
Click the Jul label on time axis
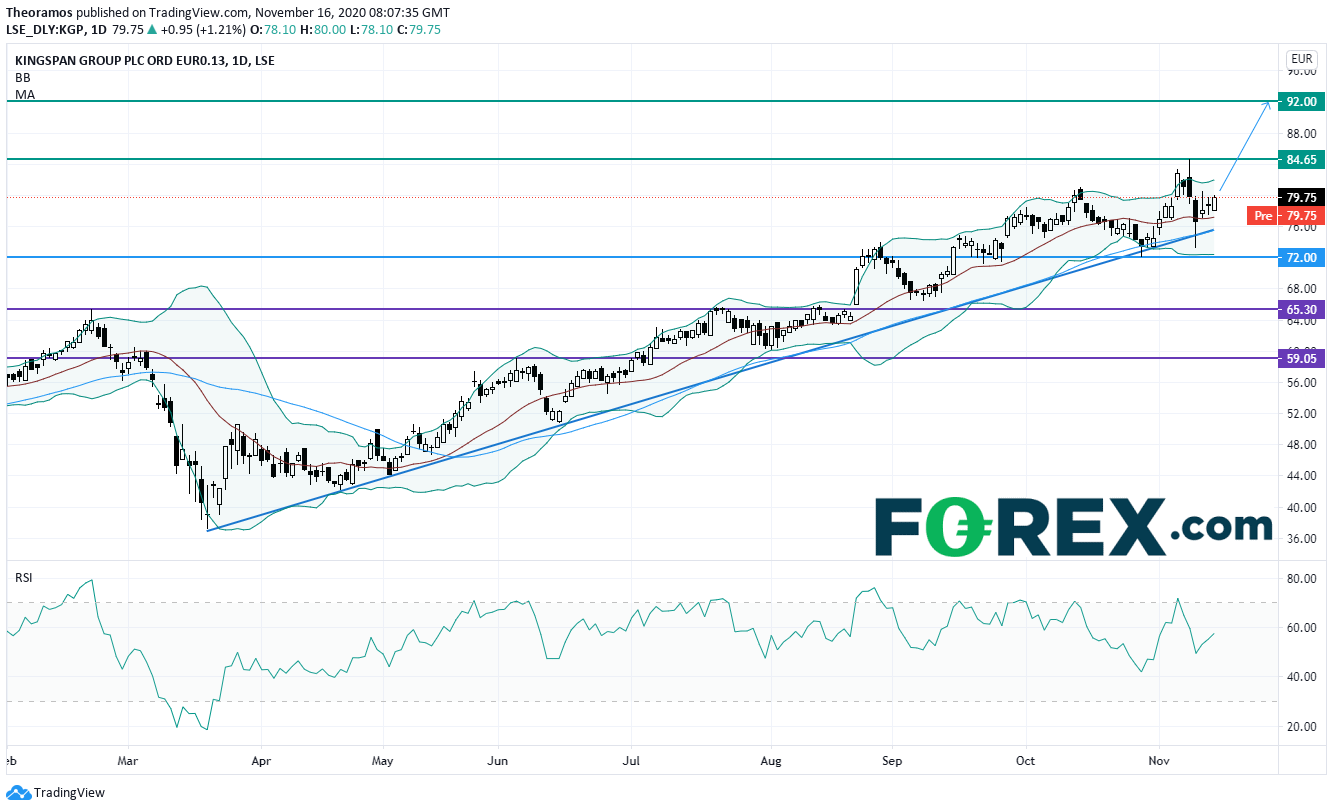[x=631, y=760]
